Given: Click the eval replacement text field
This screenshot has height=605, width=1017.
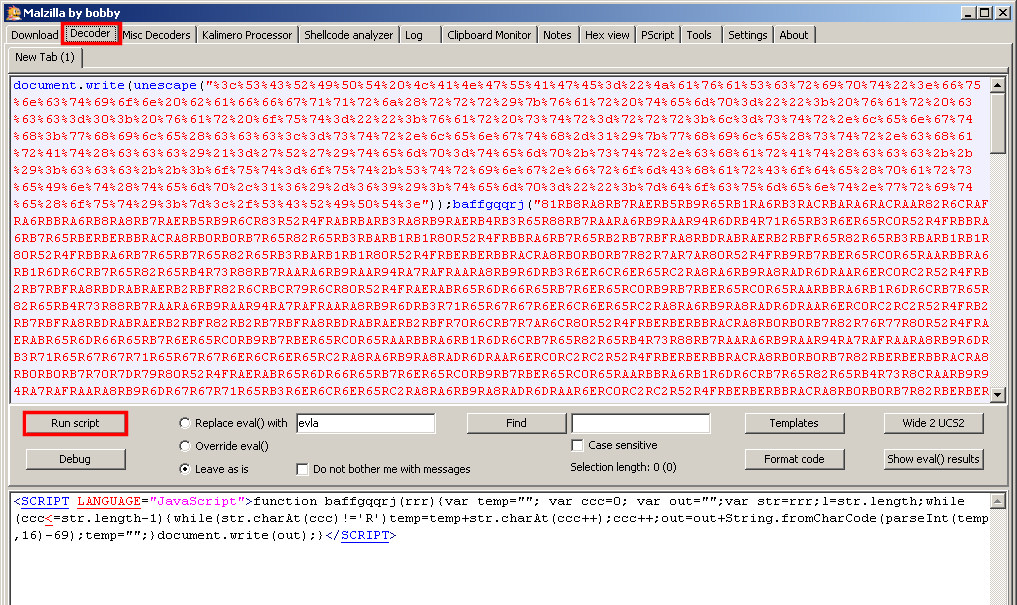Looking at the screenshot, I should pyautogui.click(x=365, y=423).
